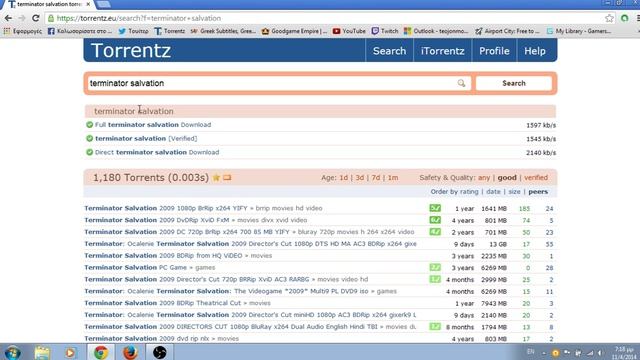Open Firefox from the taskbar
The width and height of the screenshot is (640, 360).
click(x=130, y=353)
